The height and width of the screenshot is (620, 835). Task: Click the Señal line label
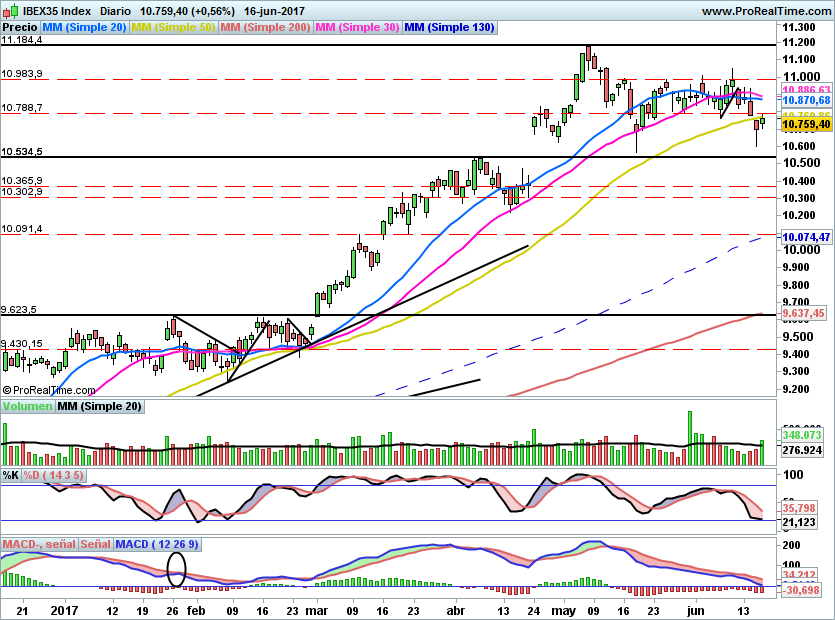tap(95, 544)
